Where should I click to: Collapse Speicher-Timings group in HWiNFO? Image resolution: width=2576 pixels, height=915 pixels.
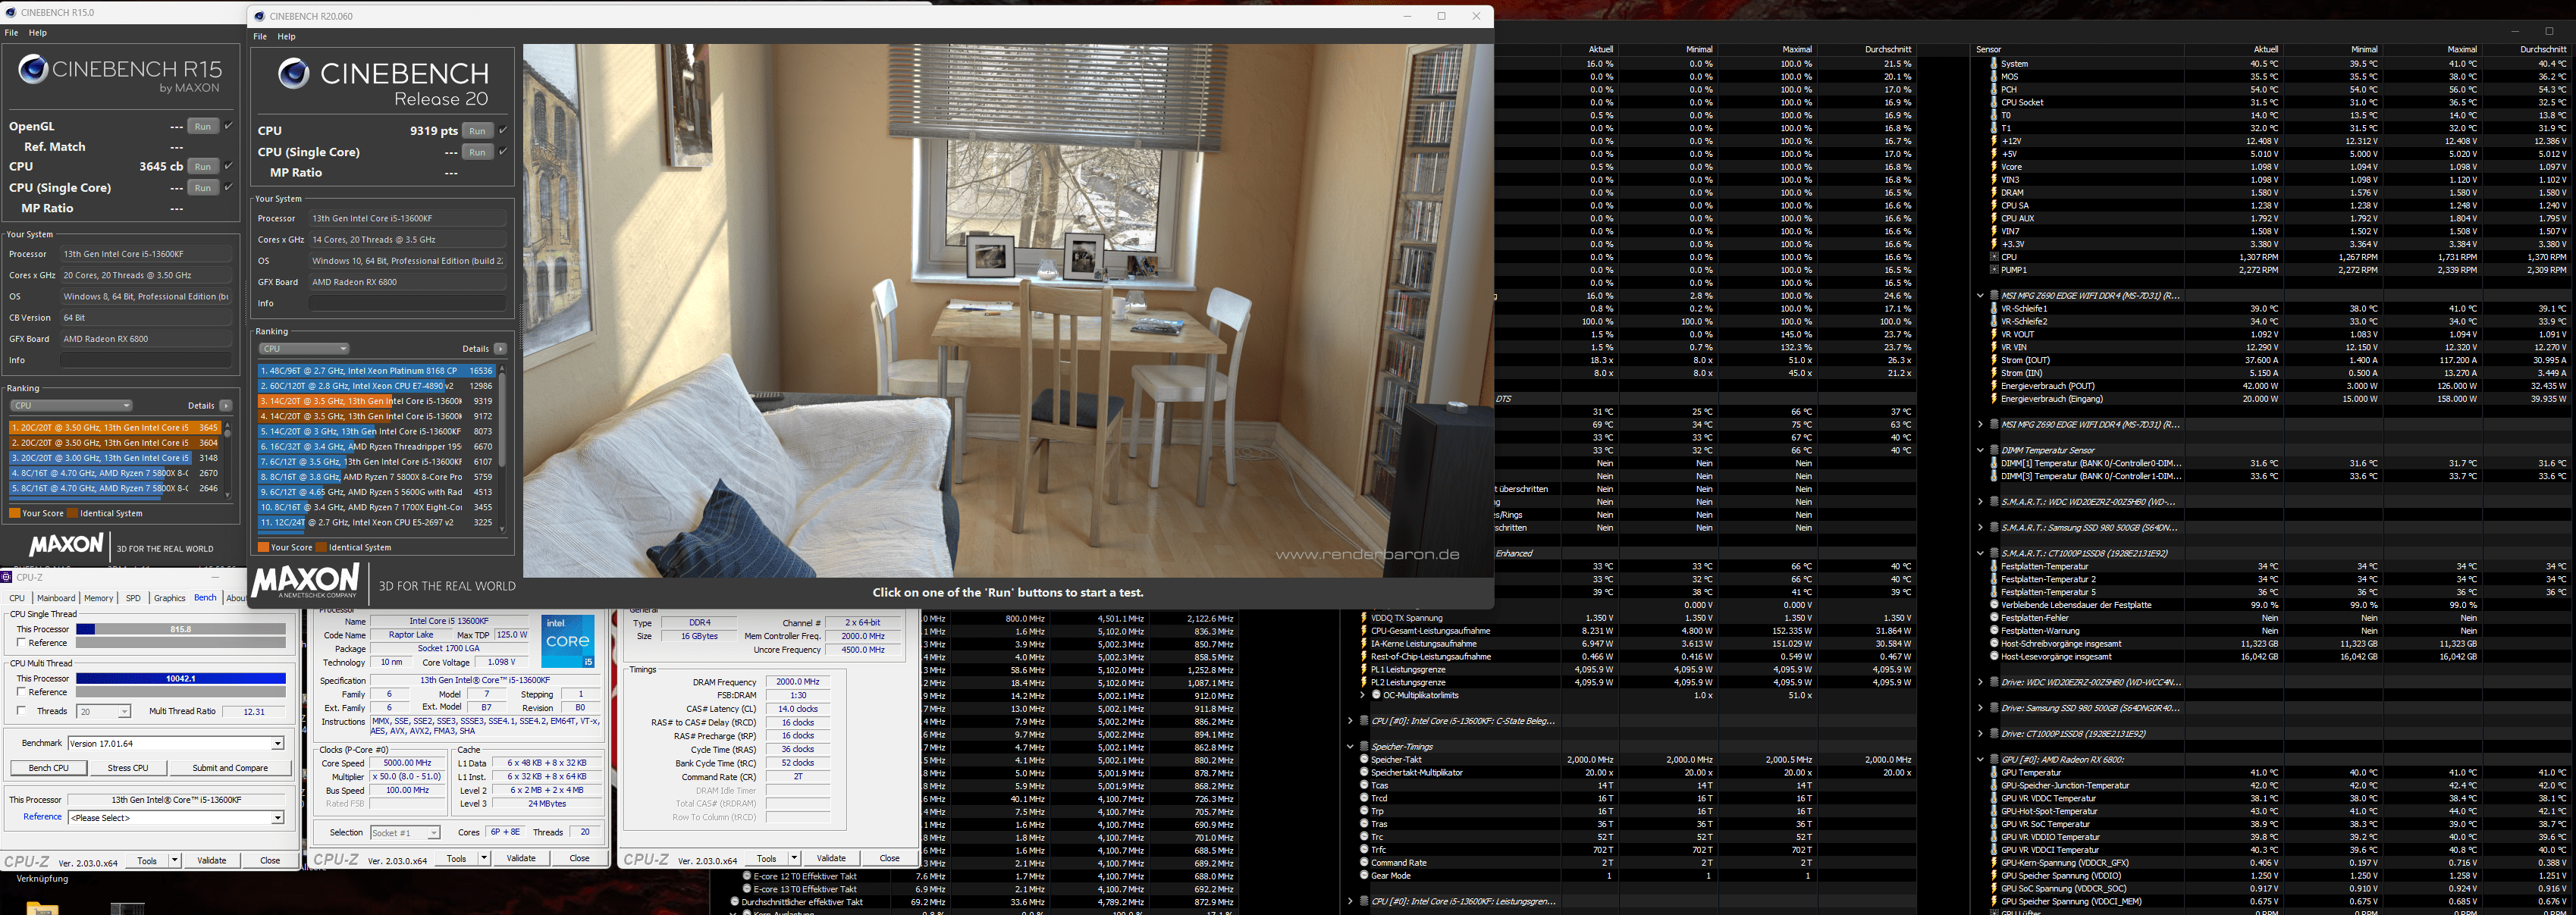(1350, 747)
